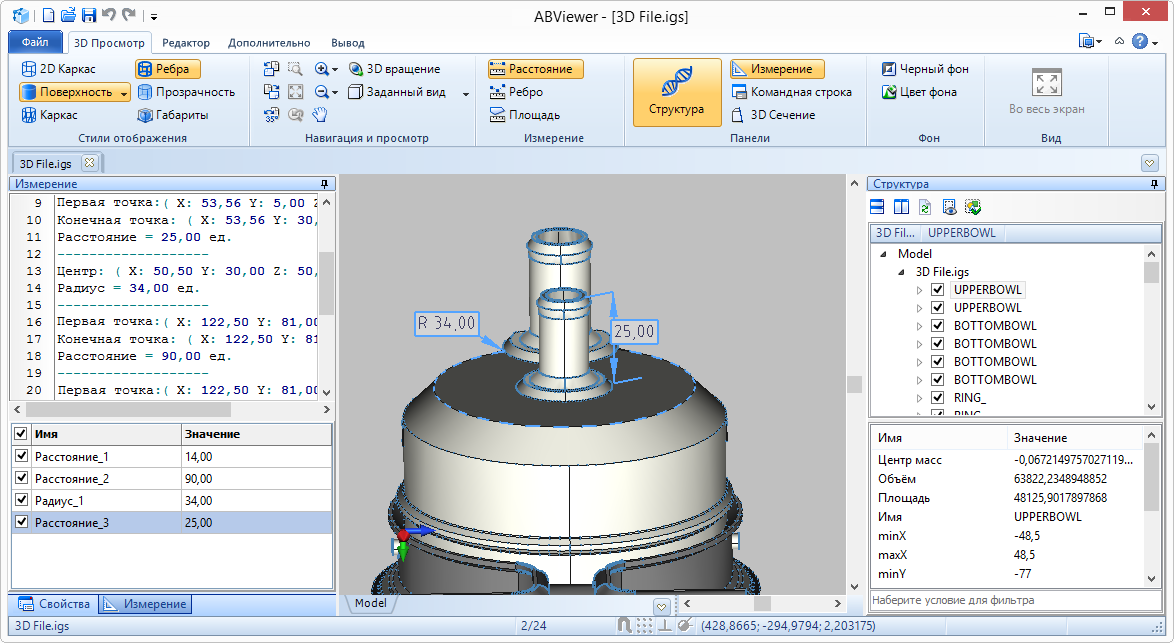Select the Pan hand tool
This screenshot has width=1174, height=643.
(320, 115)
